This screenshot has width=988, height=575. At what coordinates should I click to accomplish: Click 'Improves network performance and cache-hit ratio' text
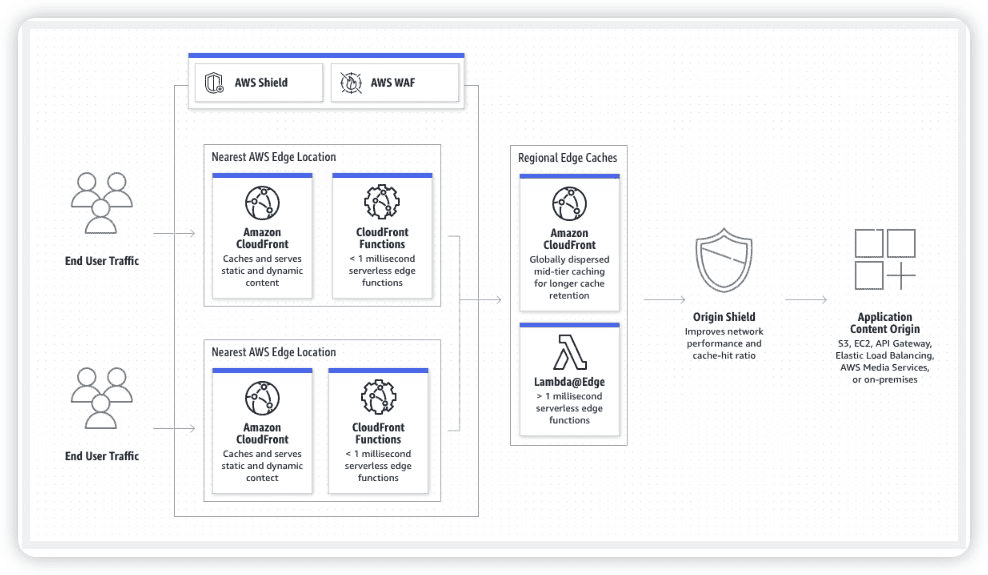[724, 343]
